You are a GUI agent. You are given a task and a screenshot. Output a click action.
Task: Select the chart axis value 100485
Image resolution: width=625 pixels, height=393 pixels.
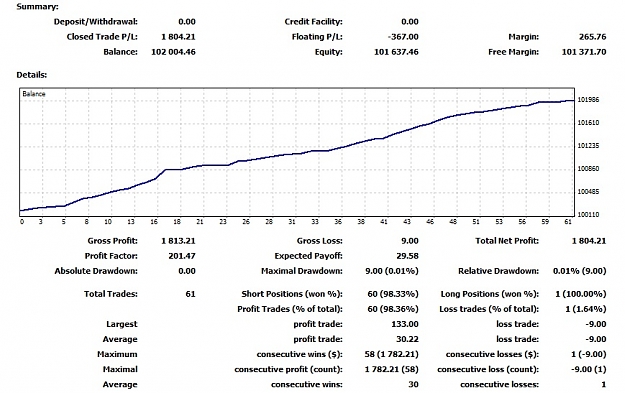click(588, 192)
